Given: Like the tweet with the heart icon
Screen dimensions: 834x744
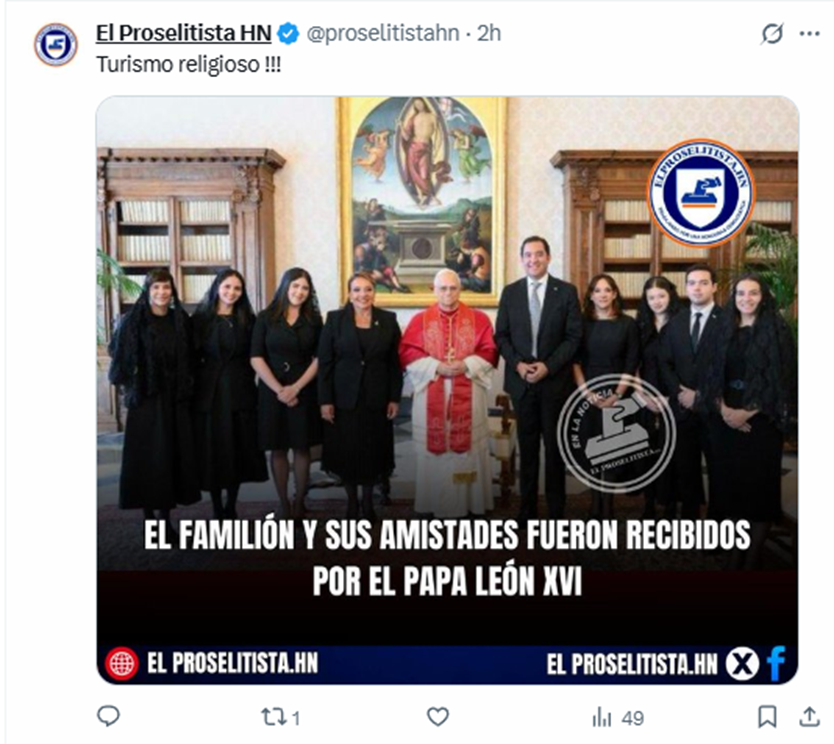Looking at the screenshot, I should [438, 717].
